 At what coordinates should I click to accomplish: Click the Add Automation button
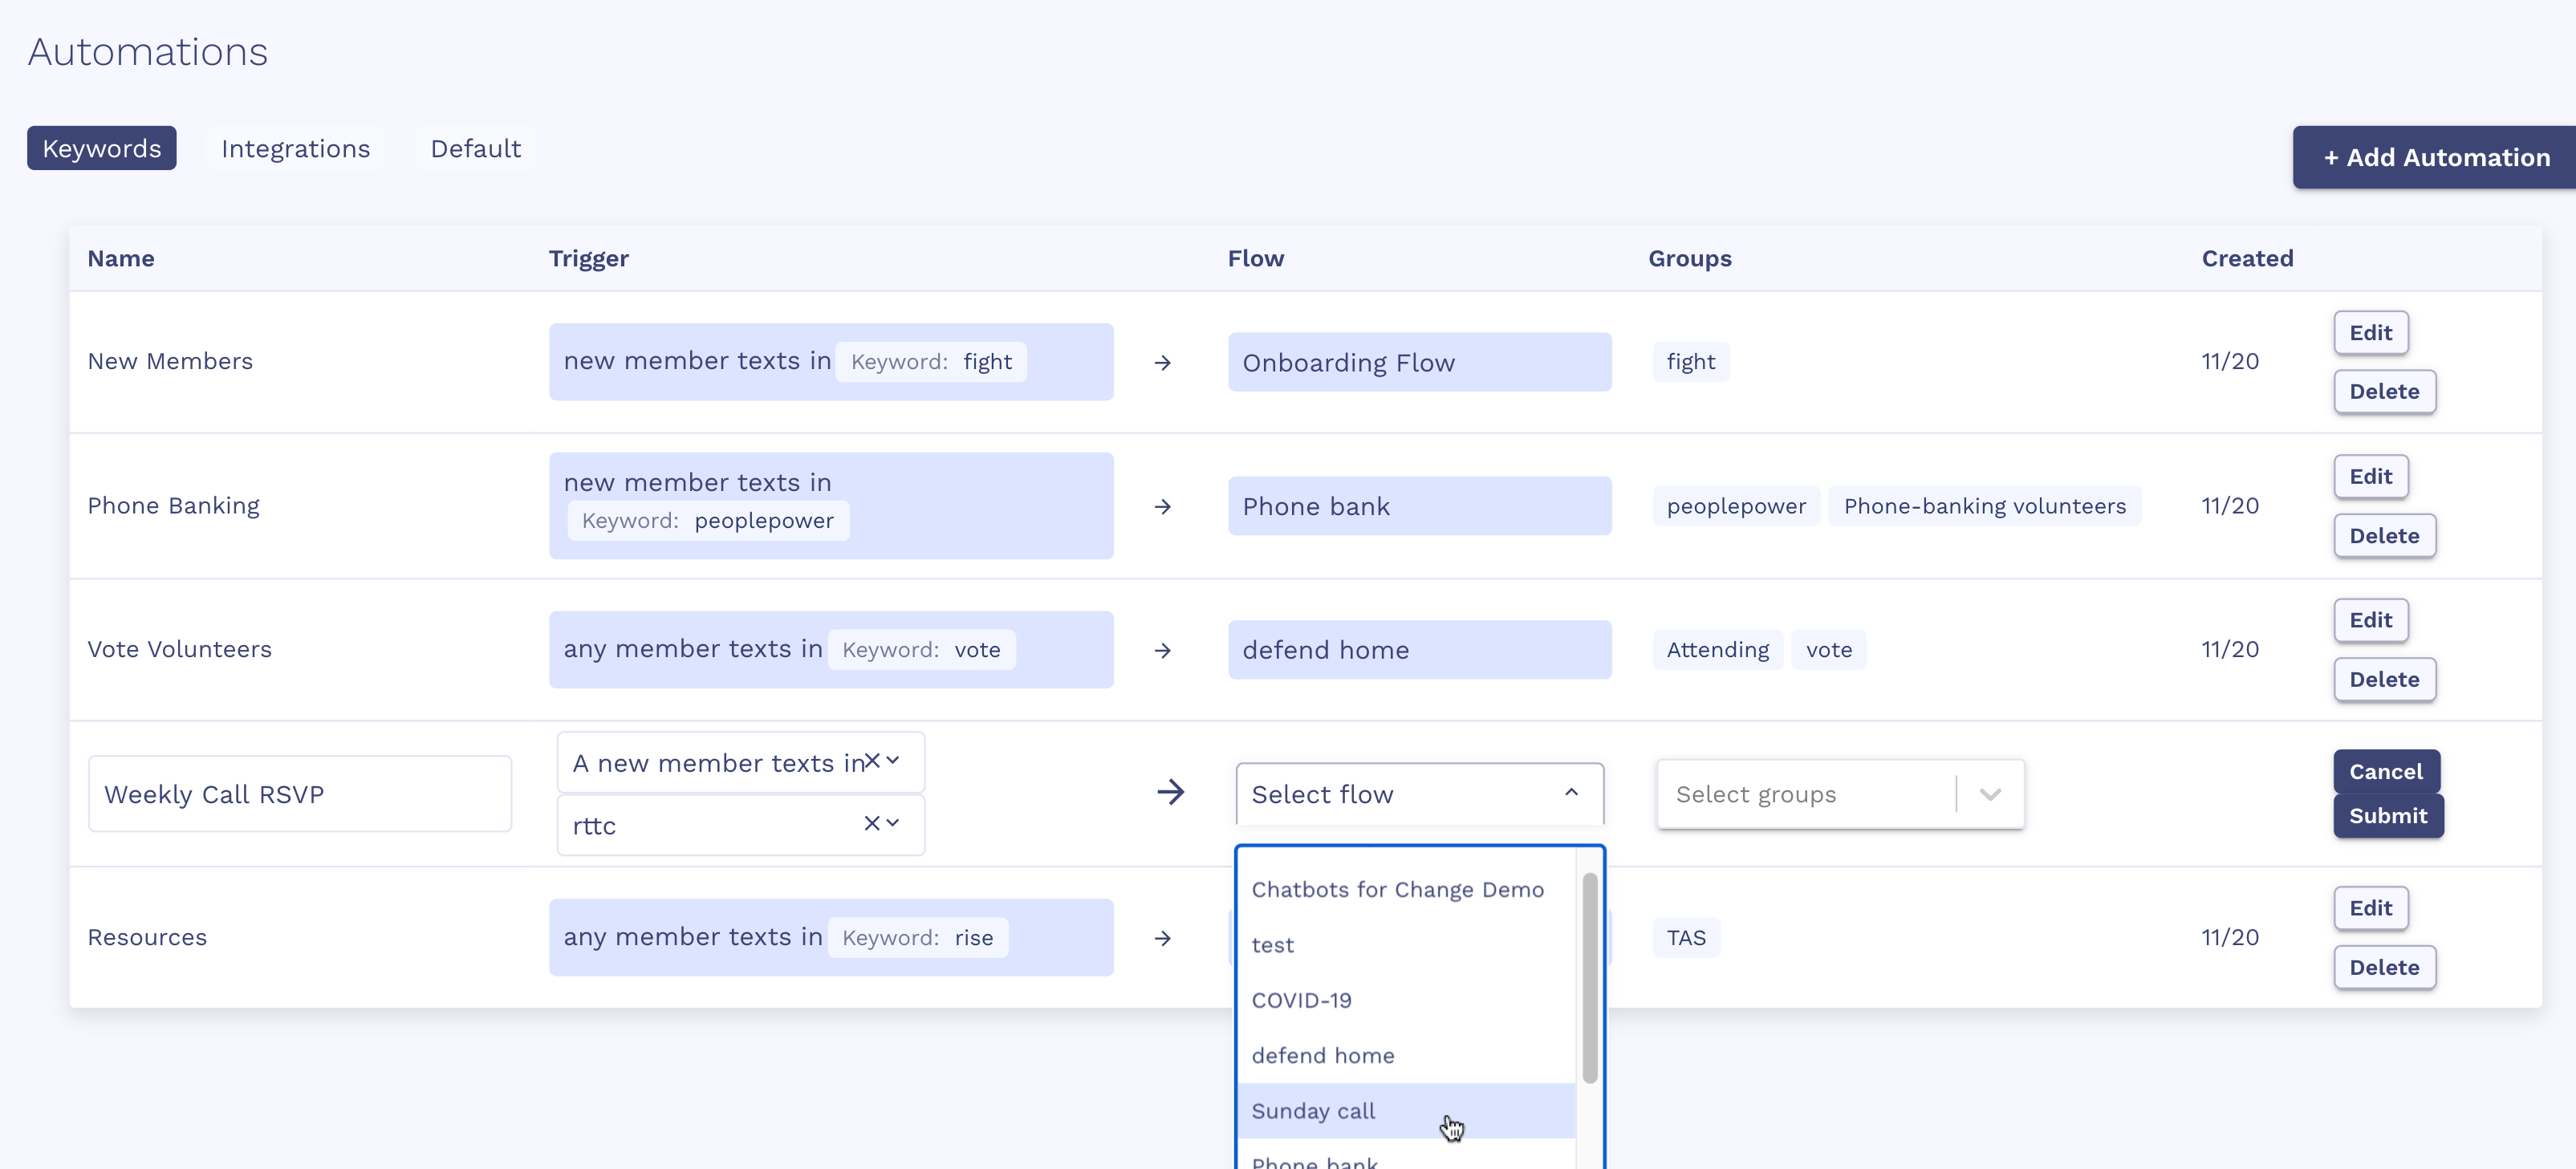coord(2435,157)
